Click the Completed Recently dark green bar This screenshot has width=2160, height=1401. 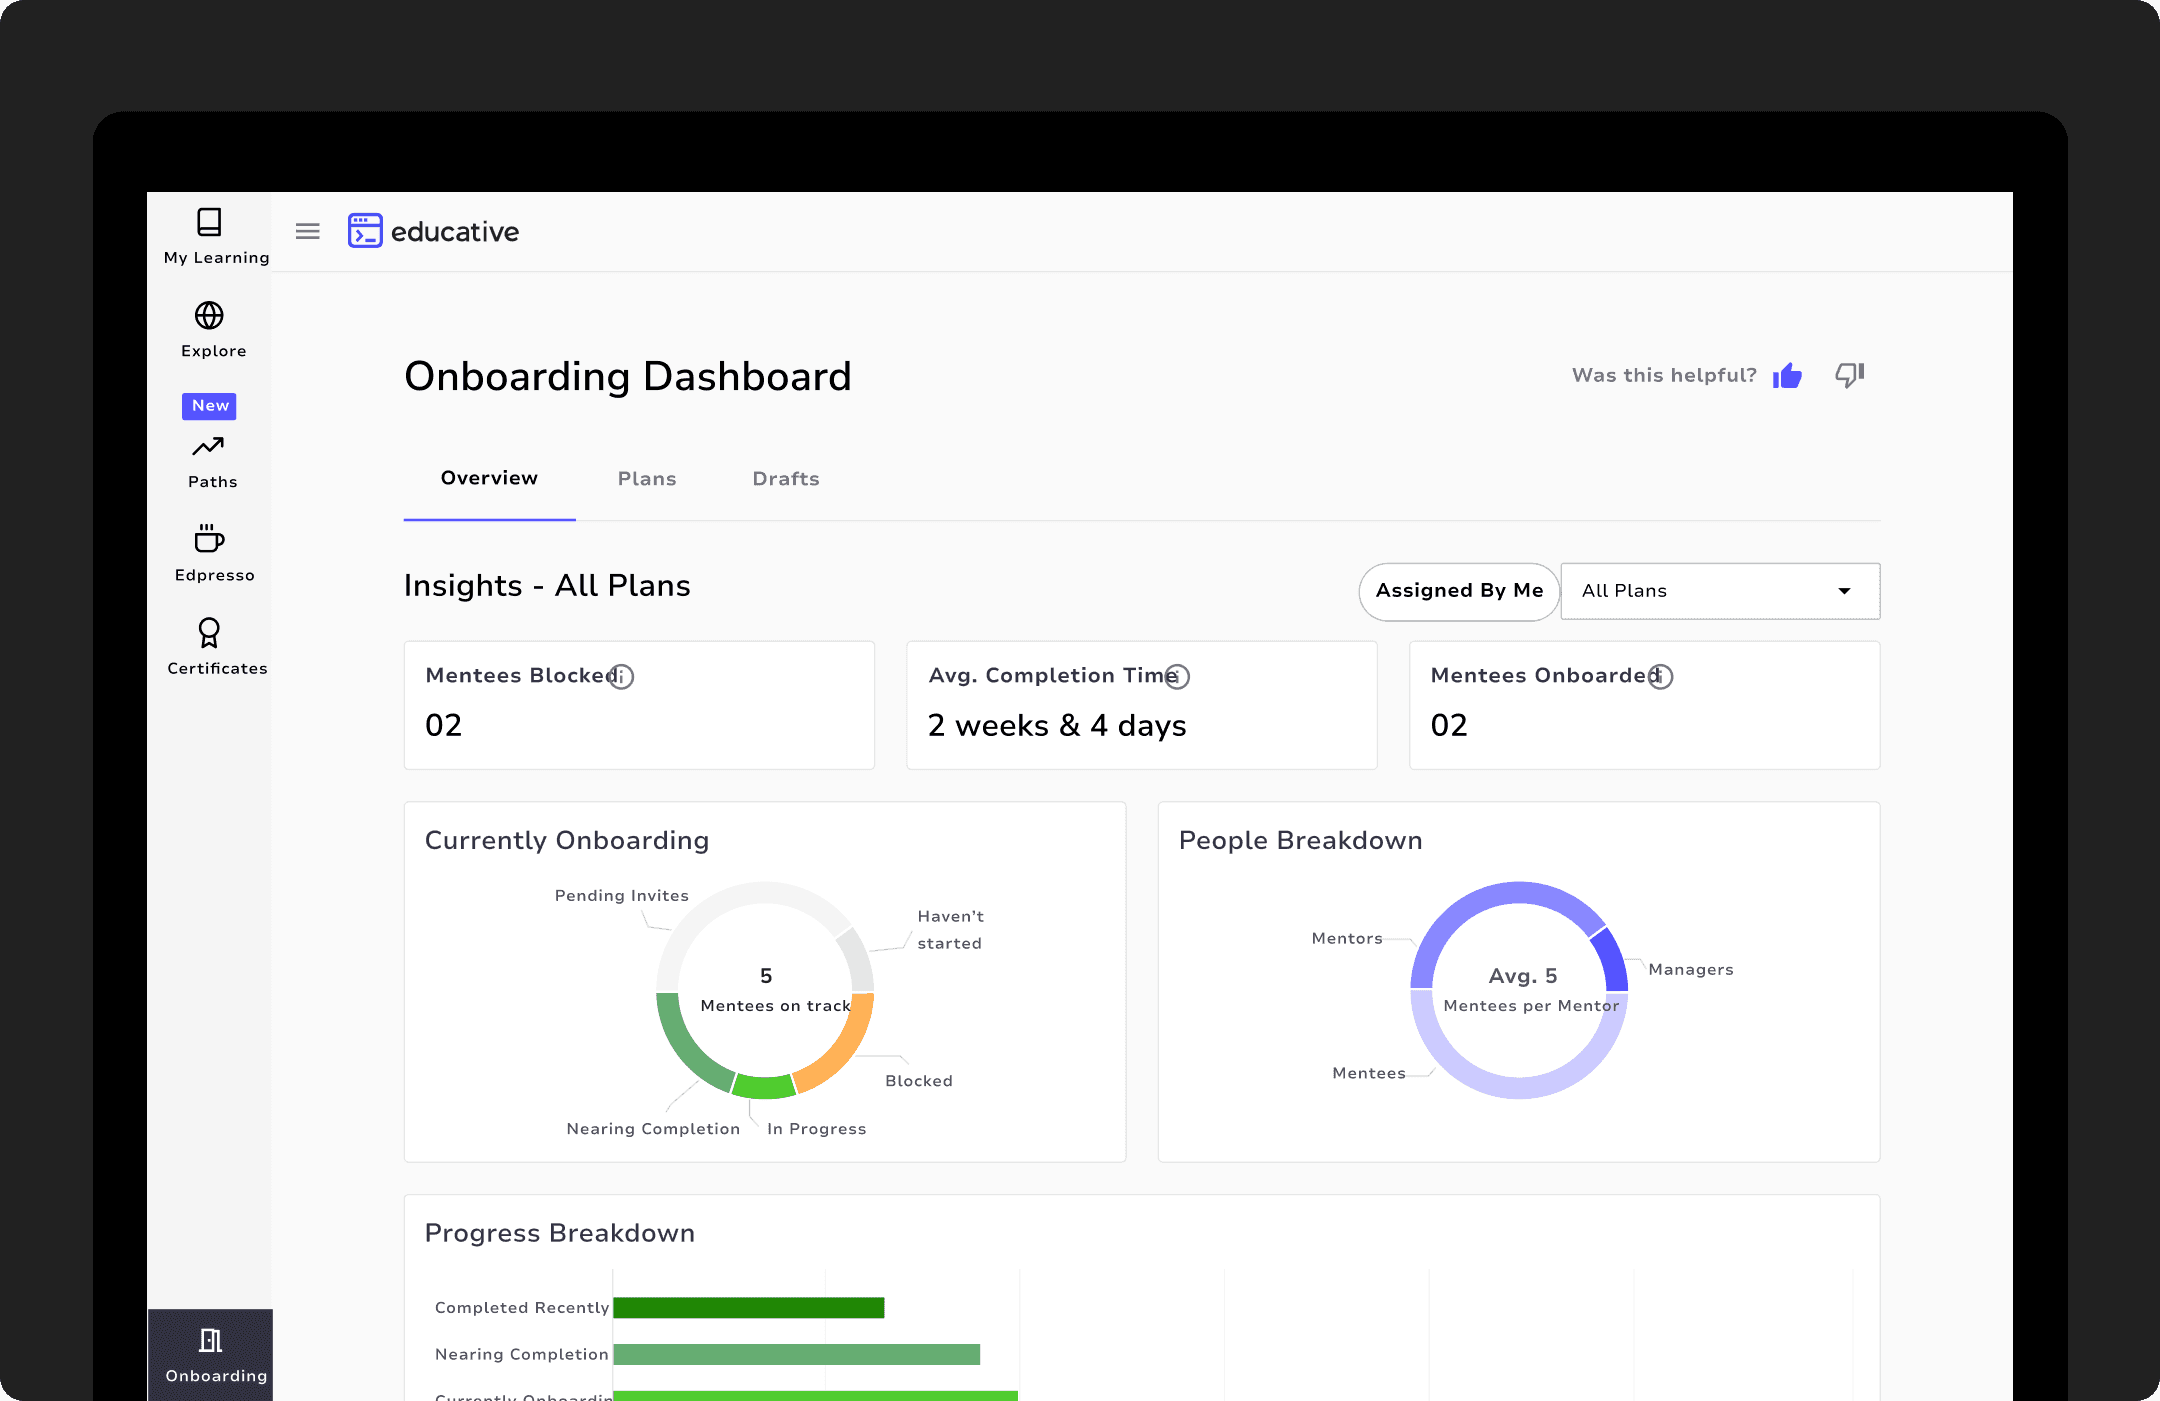click(748, 1308)
